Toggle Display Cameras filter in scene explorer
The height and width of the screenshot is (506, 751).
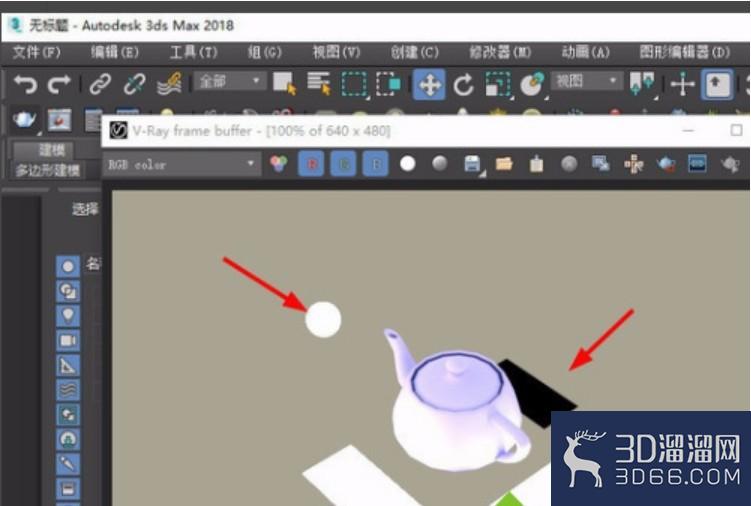click(68, 341)
